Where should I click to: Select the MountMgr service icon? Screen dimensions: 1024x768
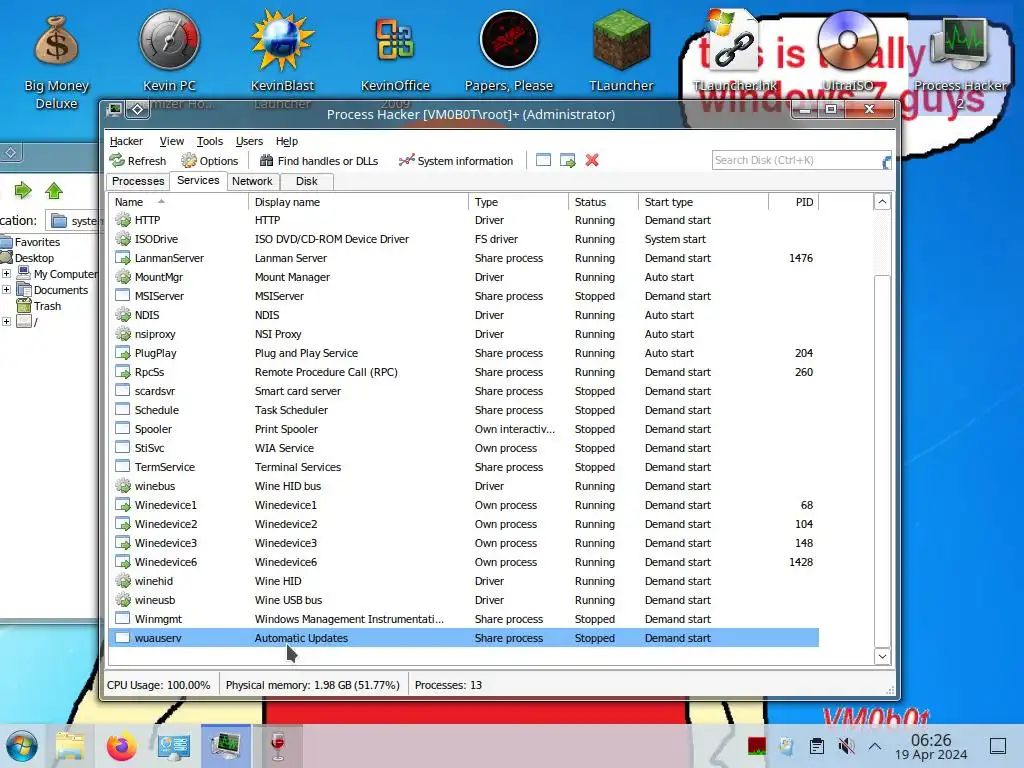click(123, 277)
